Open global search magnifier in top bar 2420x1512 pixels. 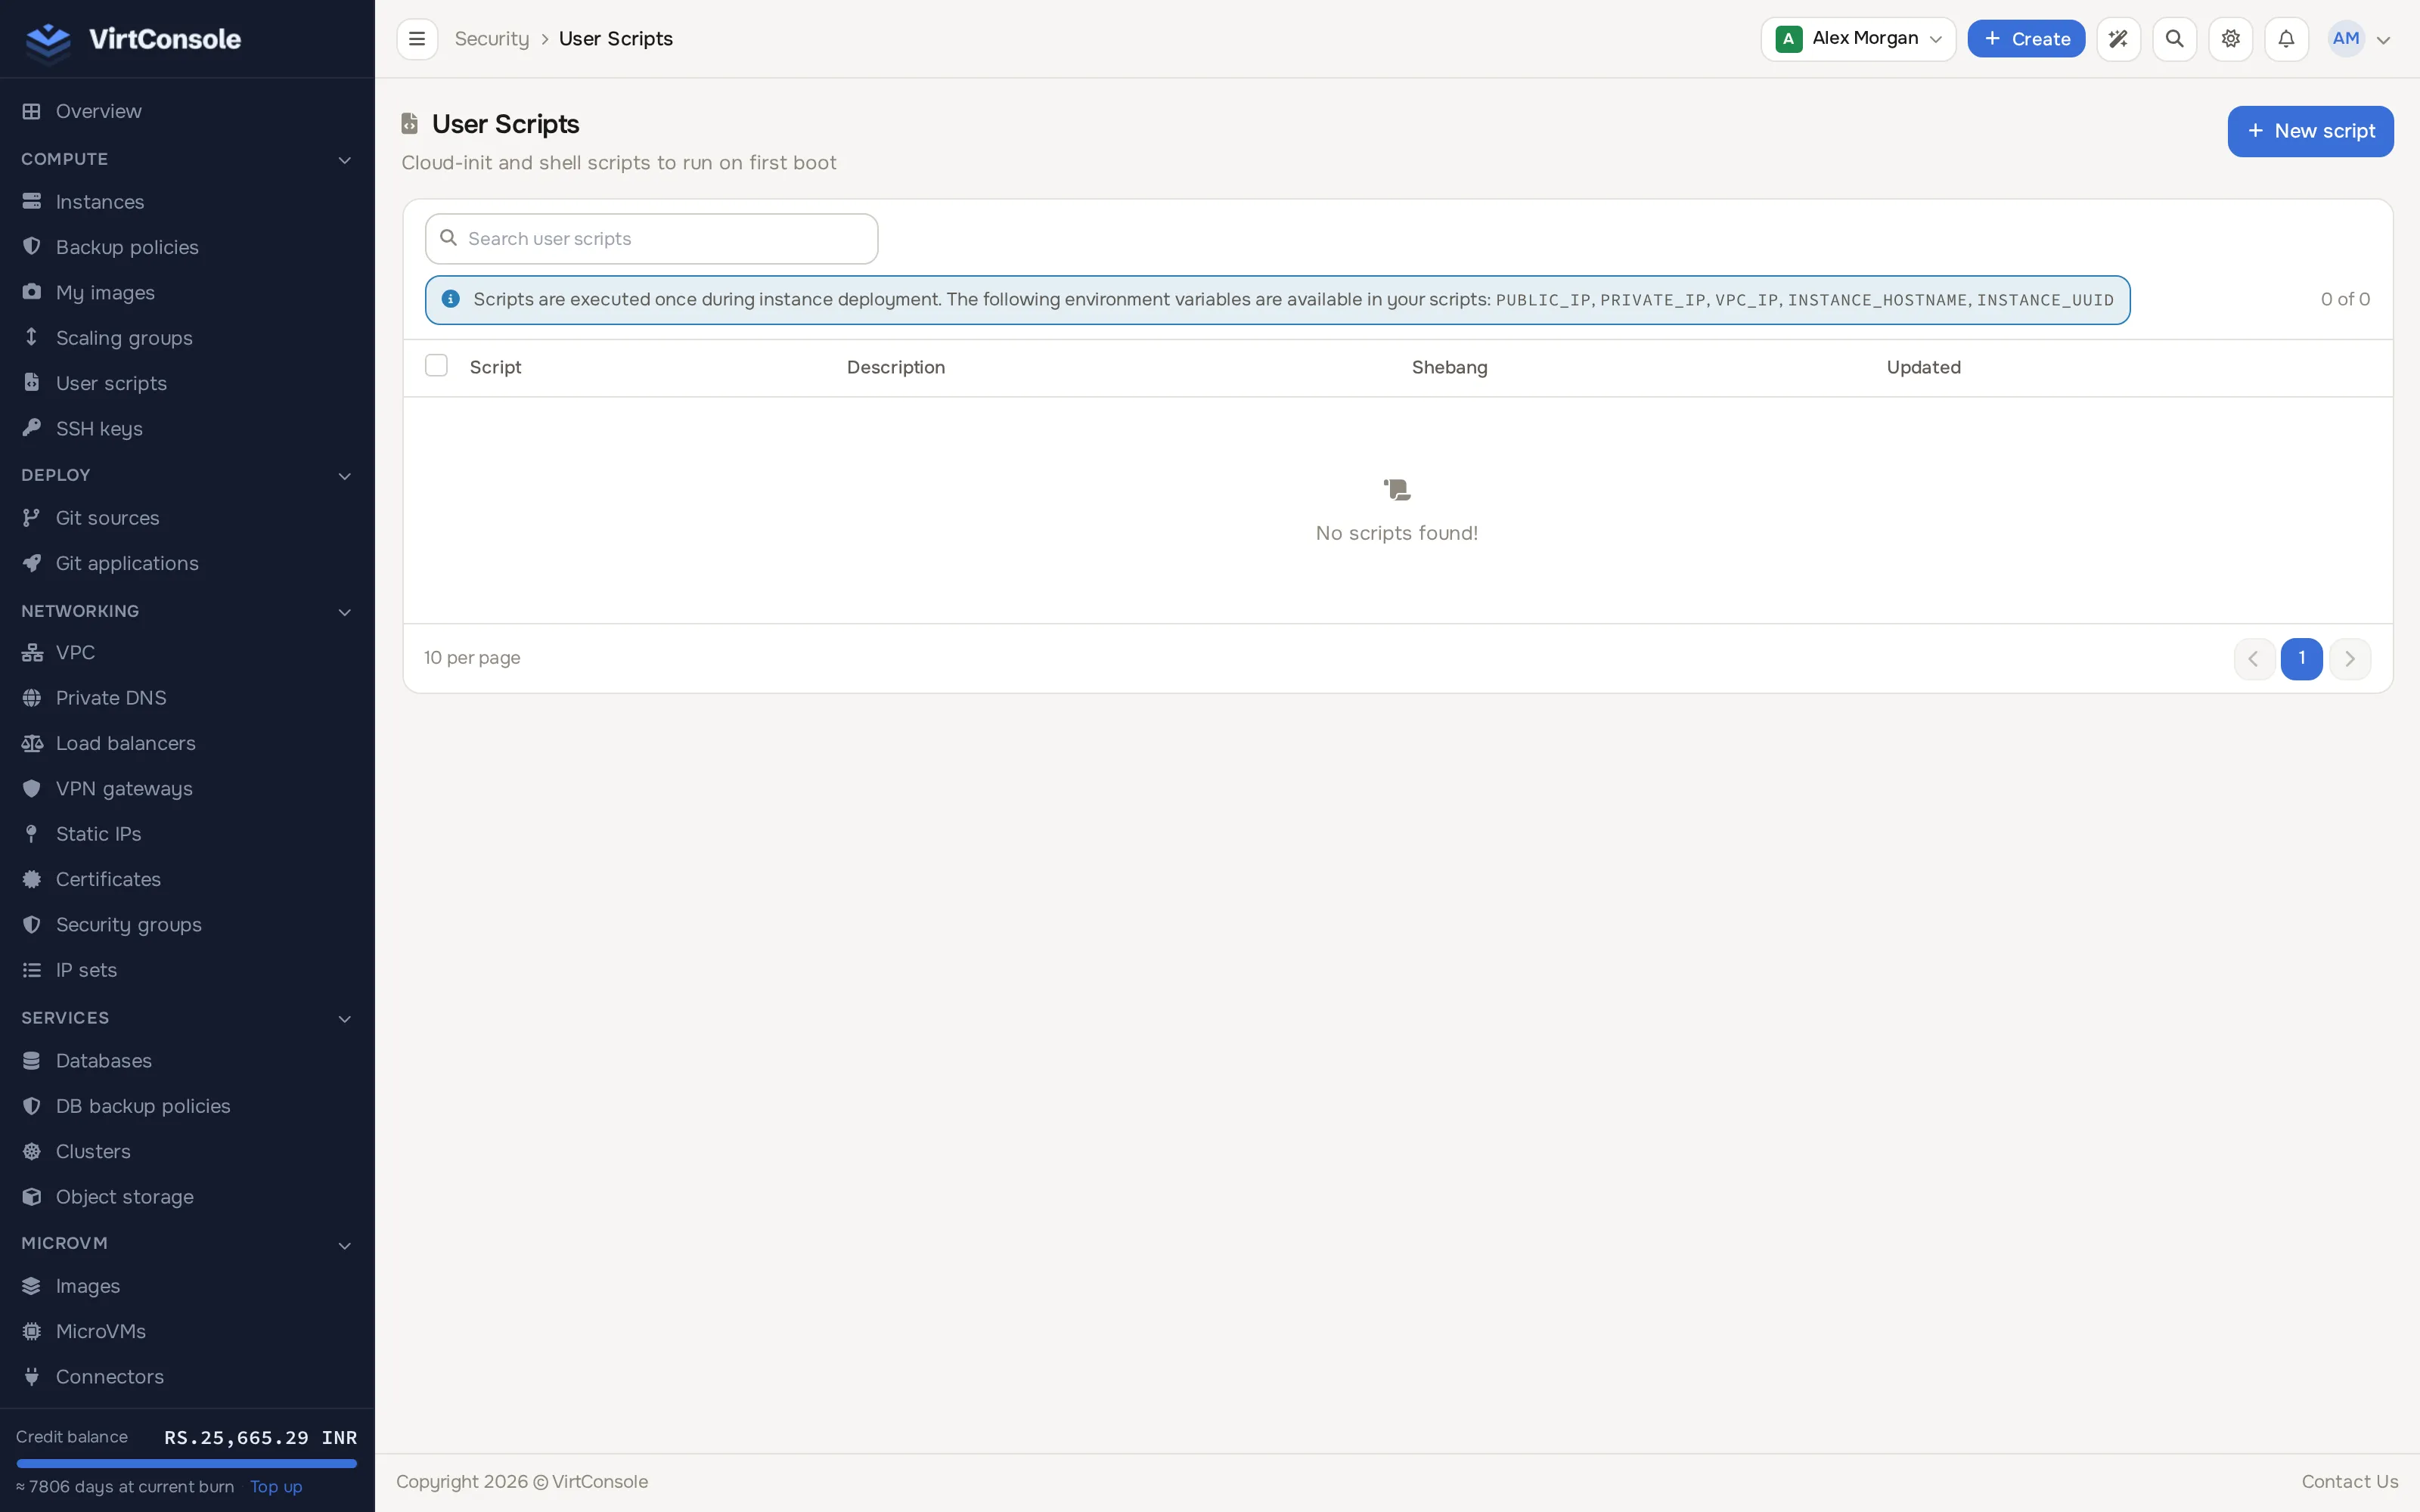pos(2174,39)
